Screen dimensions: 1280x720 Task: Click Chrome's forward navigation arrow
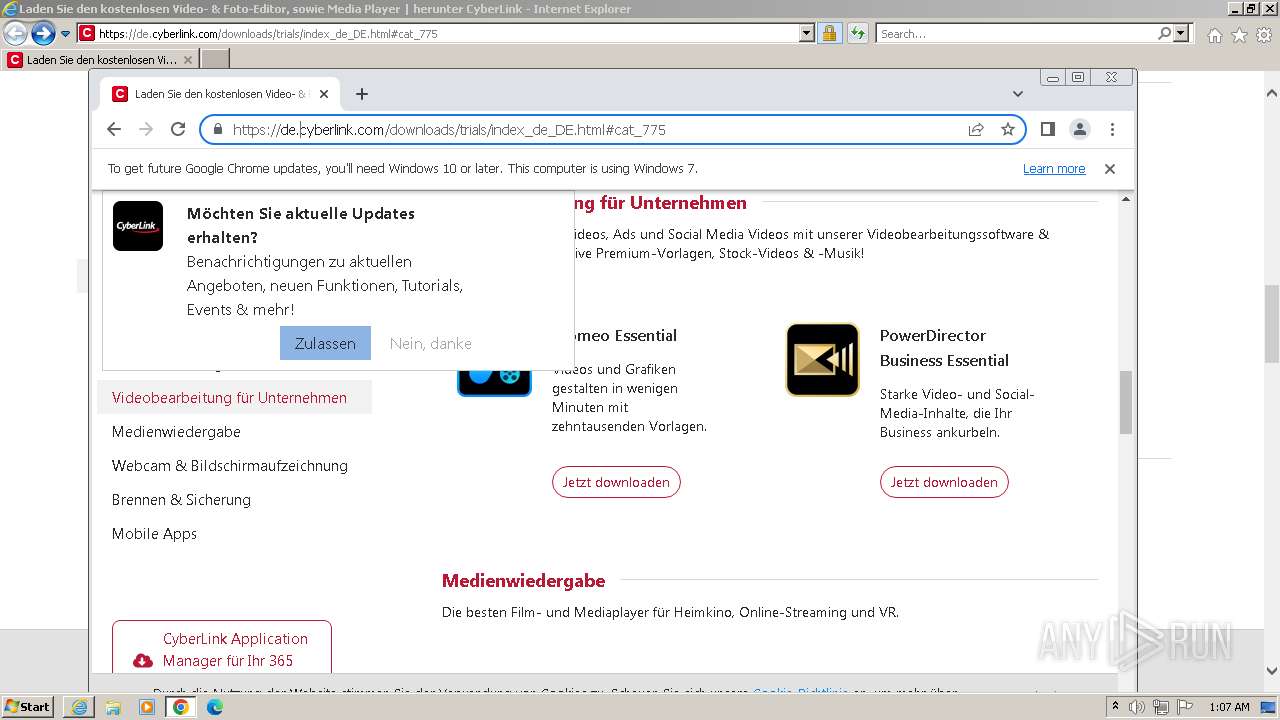146,129
